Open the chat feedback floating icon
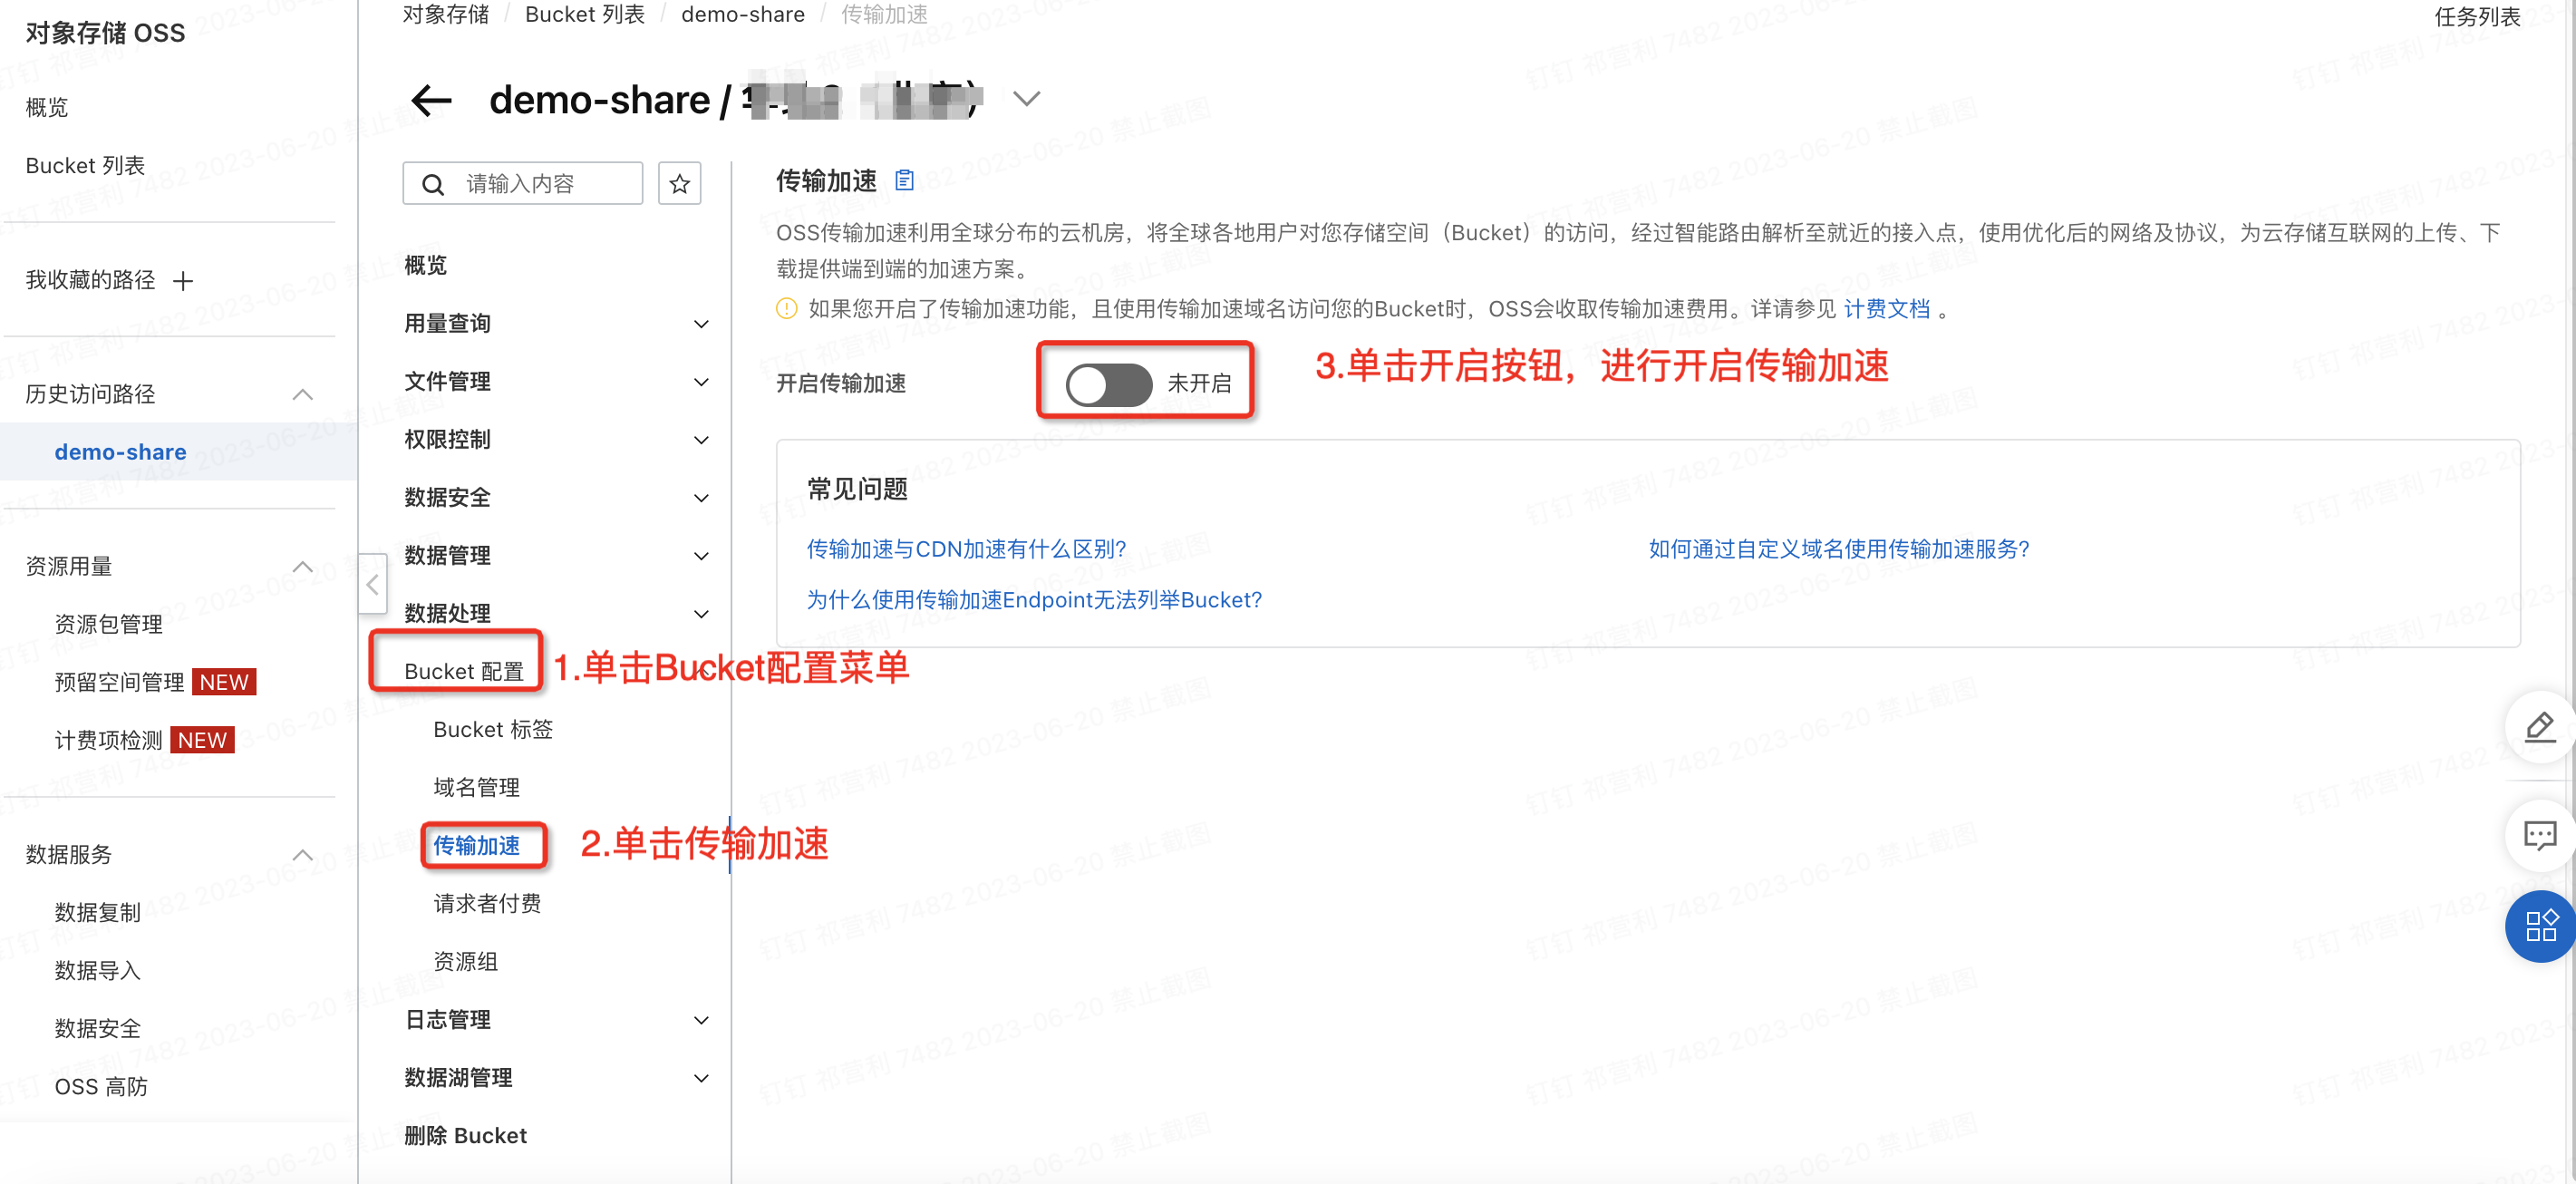The height and width of the screenshot is (1184, 2576). [x=2539, y=835]
